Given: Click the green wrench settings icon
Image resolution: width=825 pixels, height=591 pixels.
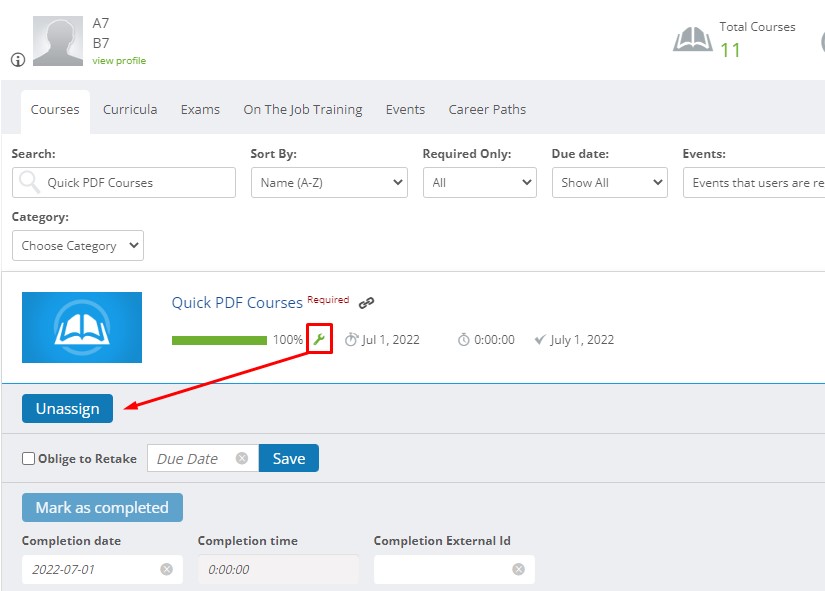Looking at the screenshot, I should [x=319, y=339].
